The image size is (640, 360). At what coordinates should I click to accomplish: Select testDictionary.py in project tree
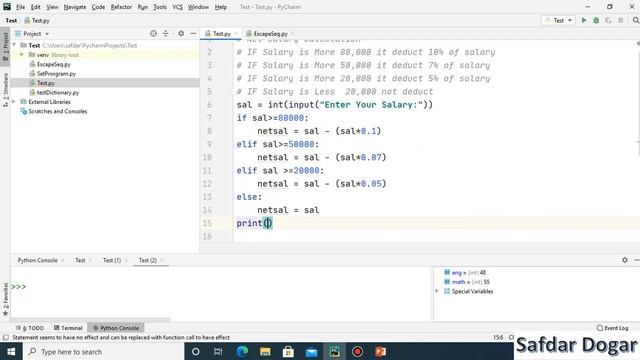(58, 92)
